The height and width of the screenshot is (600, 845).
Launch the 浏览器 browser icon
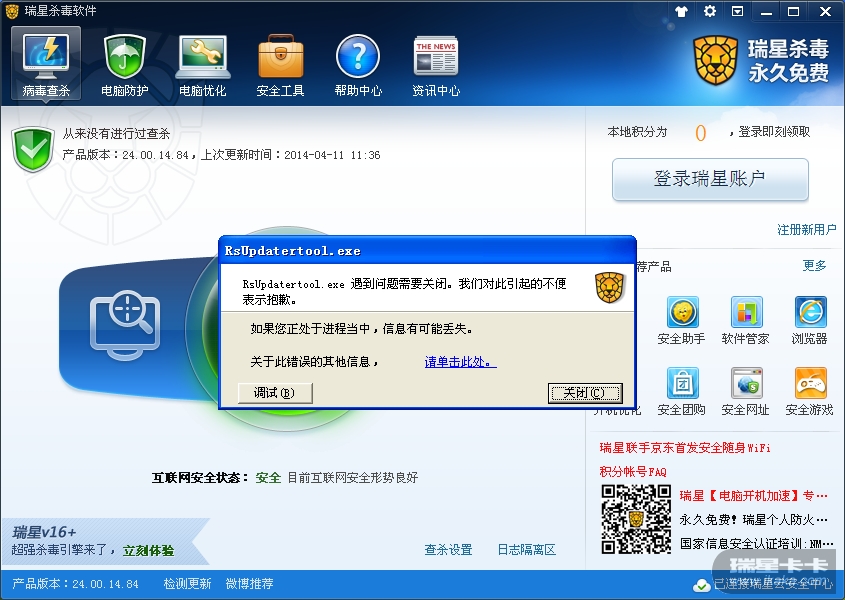click(x=810, y=320)
